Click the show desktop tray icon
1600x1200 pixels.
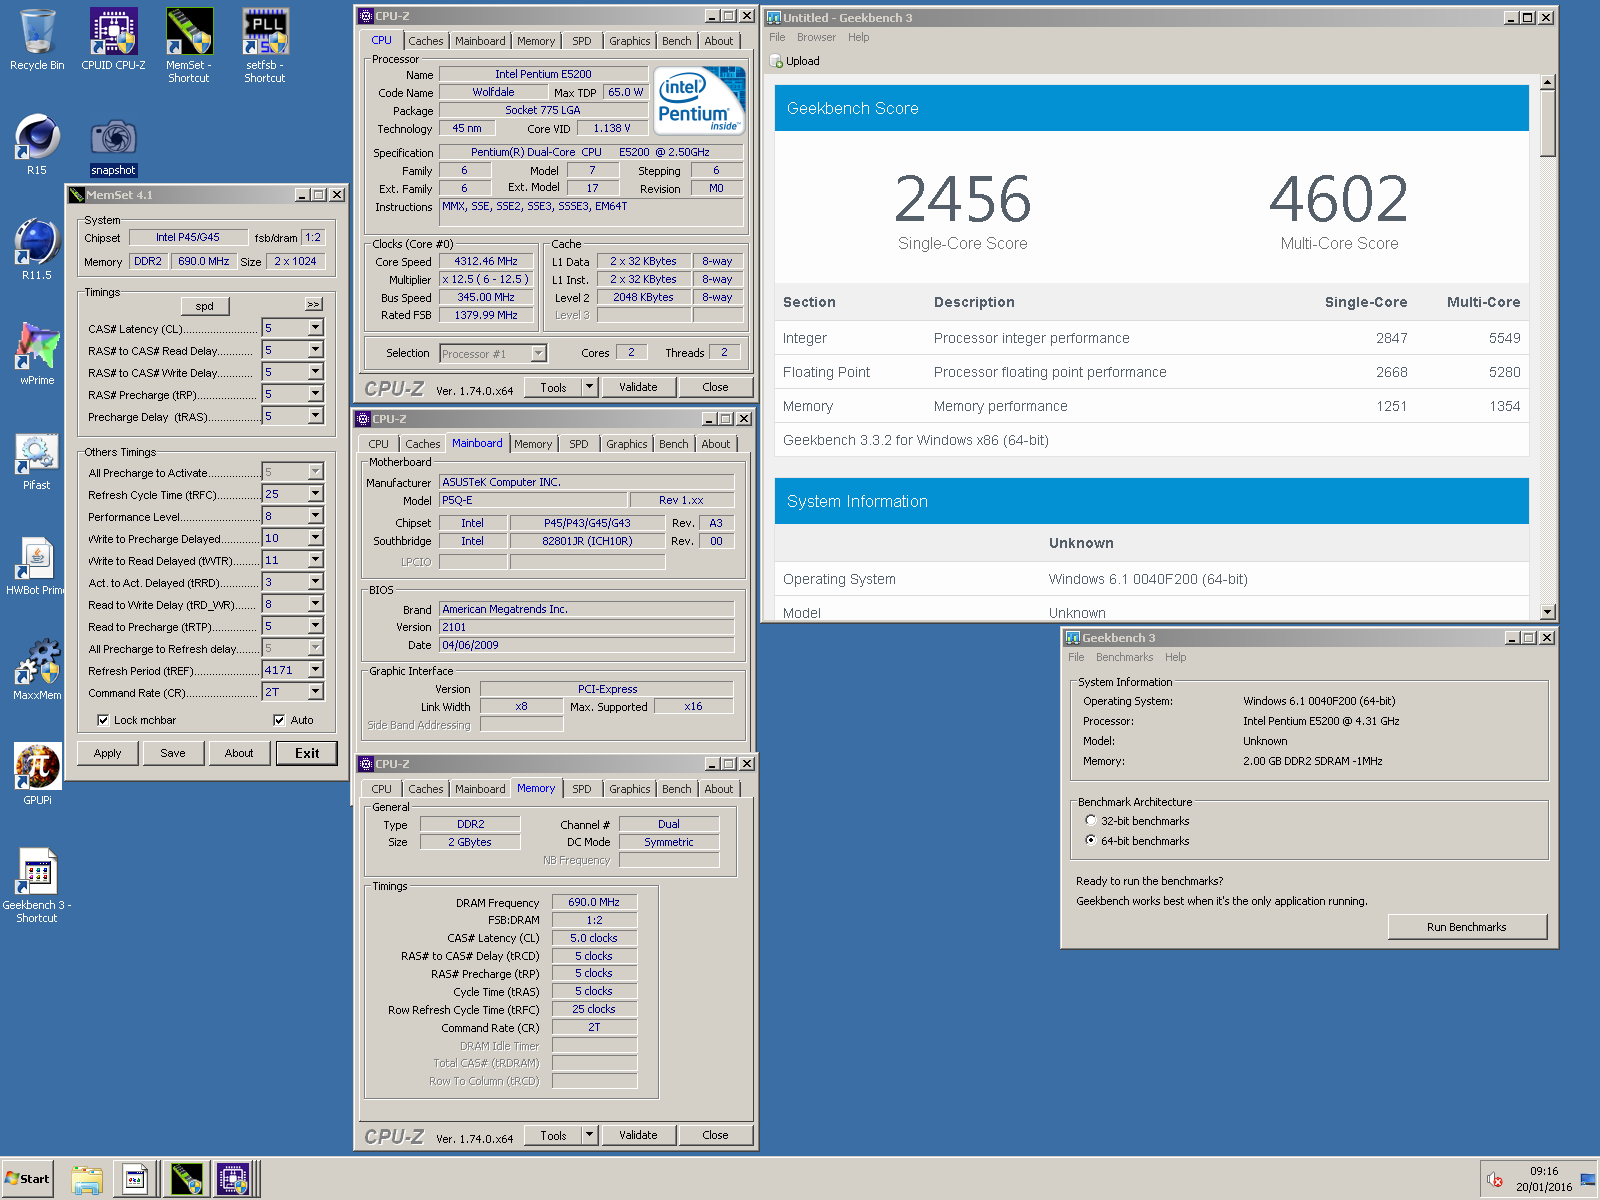(1588, 1180)
